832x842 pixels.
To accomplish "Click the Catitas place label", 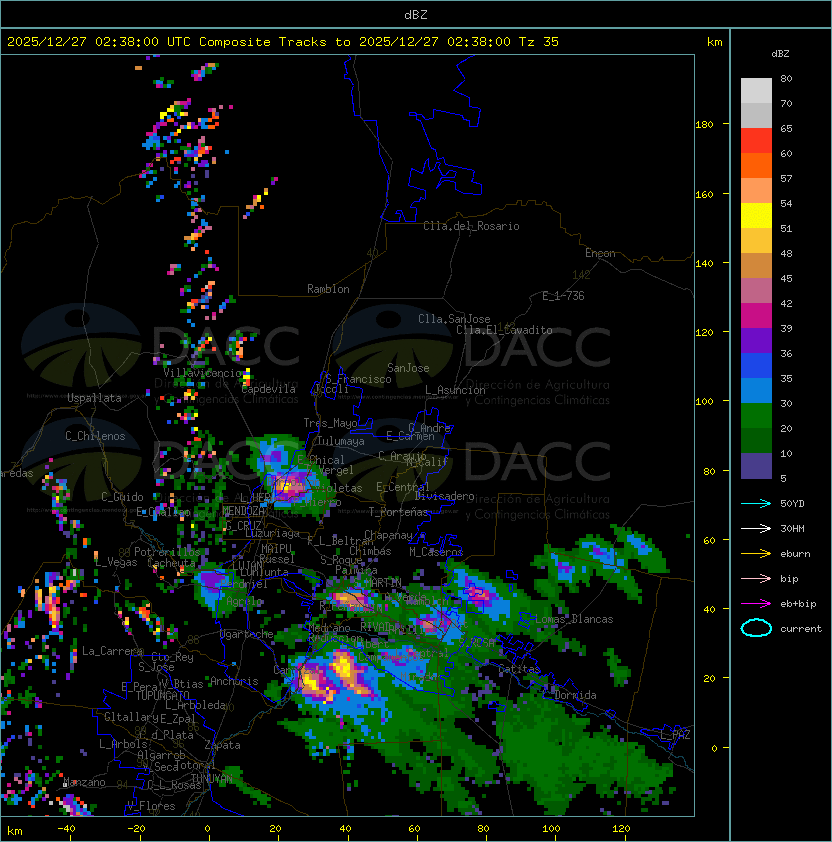I will [x=519, y=669].
